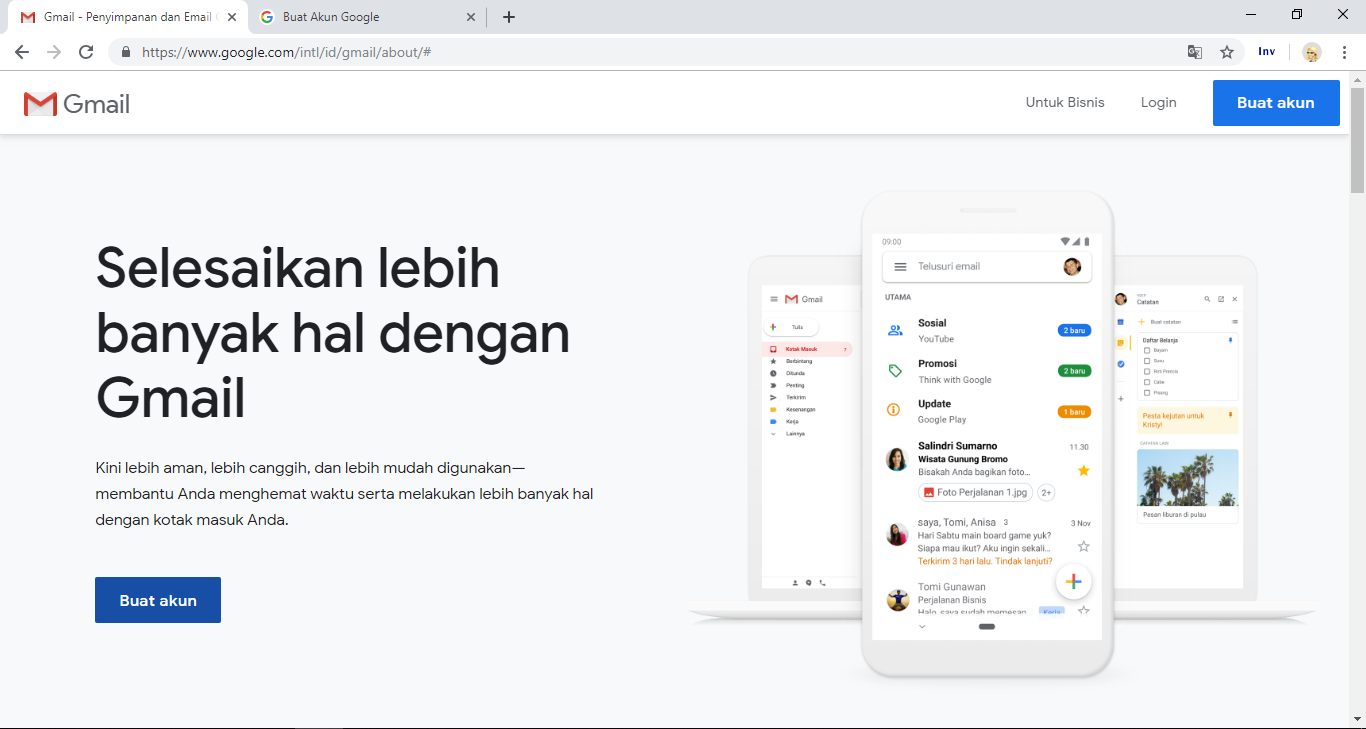Bookmark page with star icon
Image resolution: width=1366 pixels, height=729 pixels.
[1227, 52]
